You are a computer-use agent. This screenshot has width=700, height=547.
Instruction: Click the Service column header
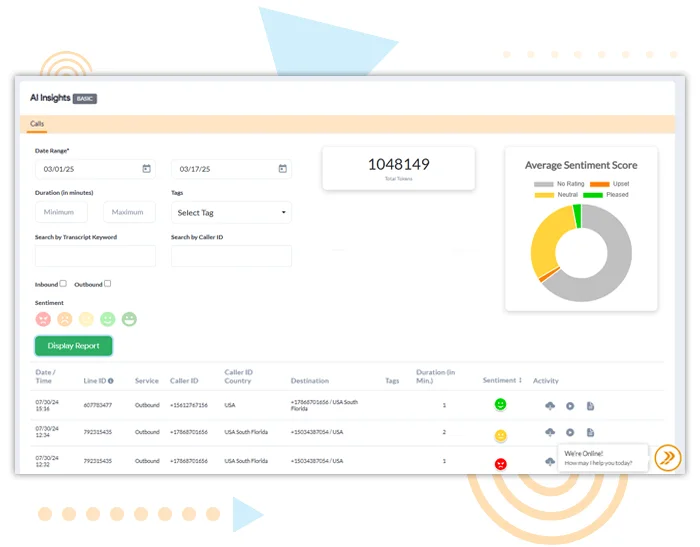[x=146, y=381]
